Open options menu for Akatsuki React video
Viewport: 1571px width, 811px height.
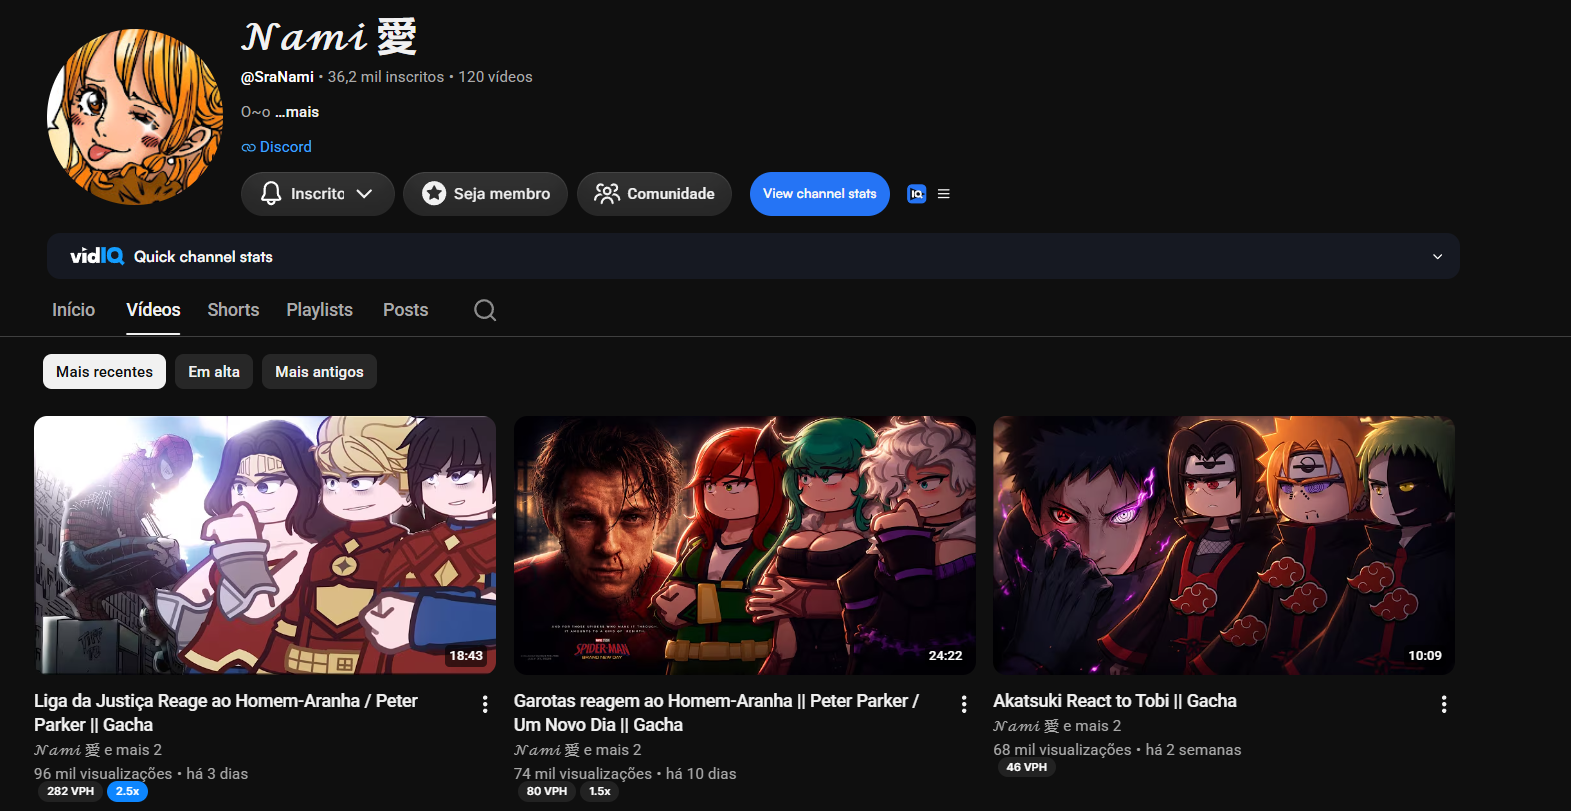(1444, 704)
